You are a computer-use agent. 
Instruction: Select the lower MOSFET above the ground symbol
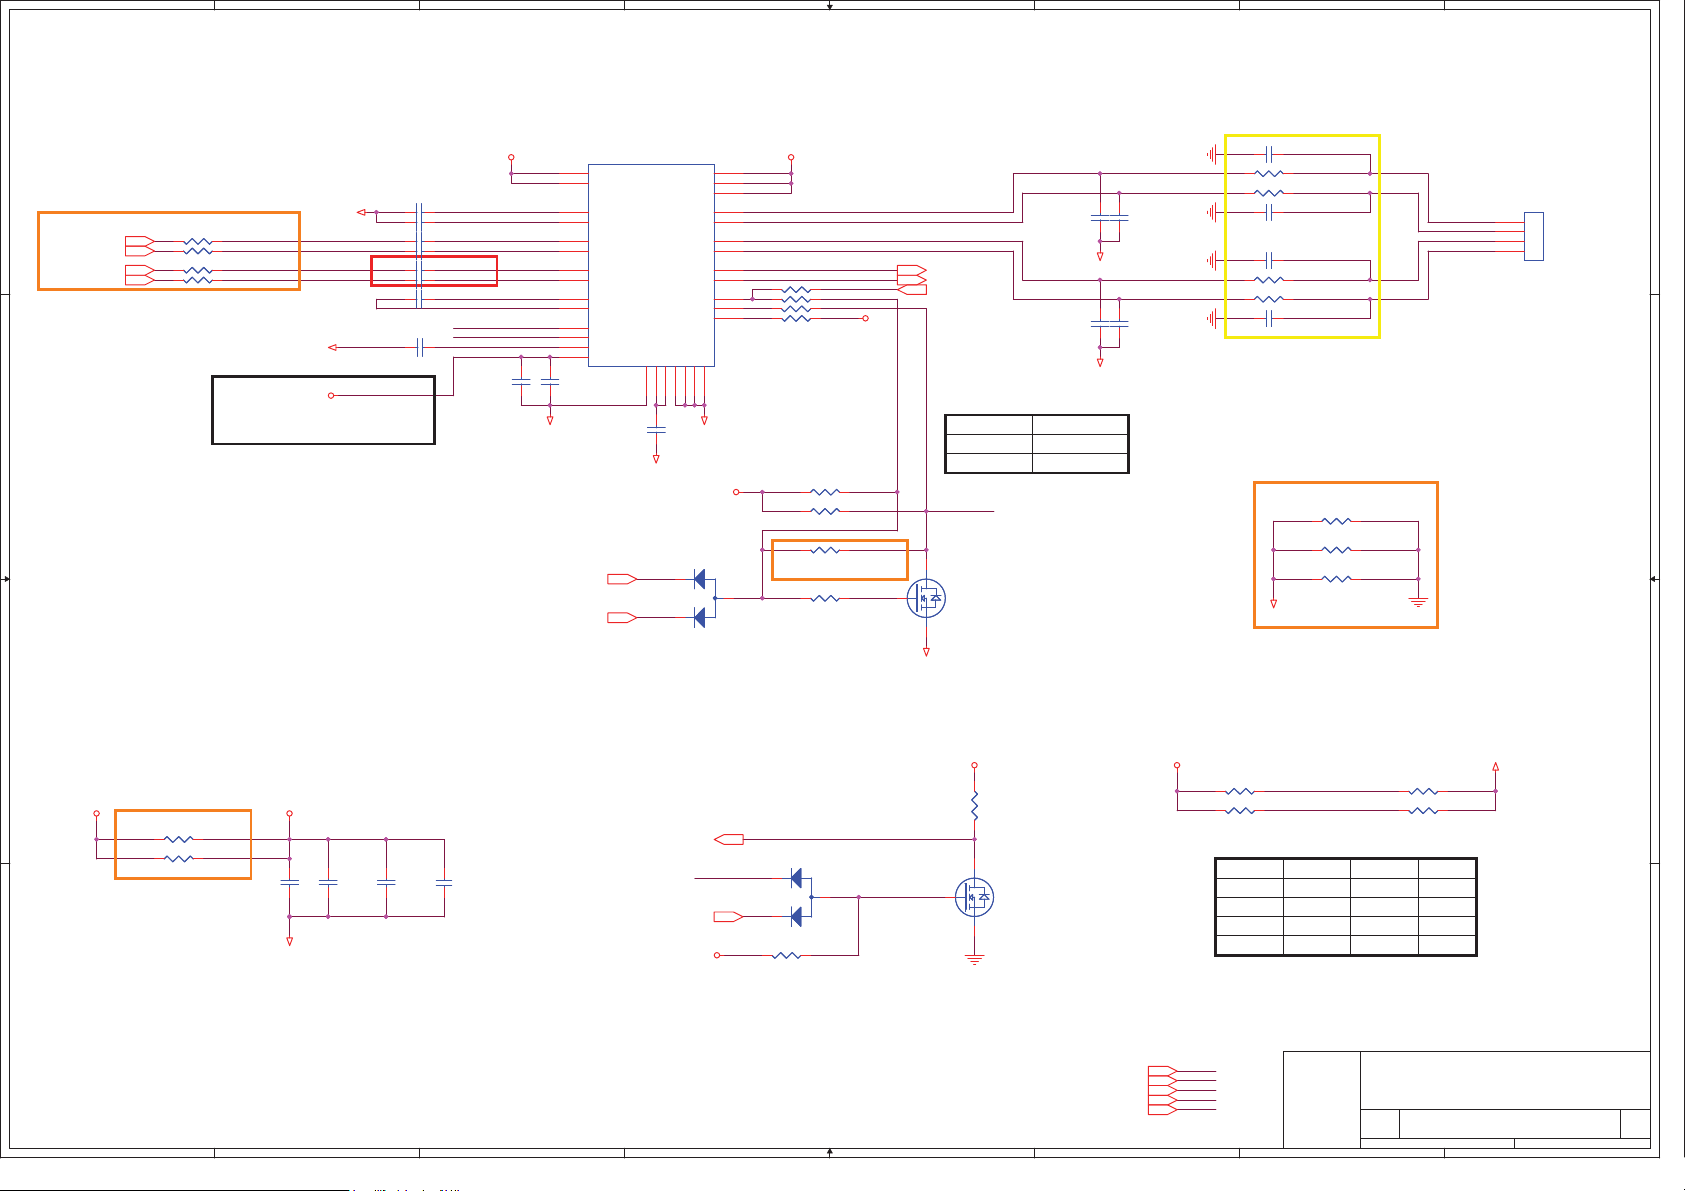tap(974, 897)
